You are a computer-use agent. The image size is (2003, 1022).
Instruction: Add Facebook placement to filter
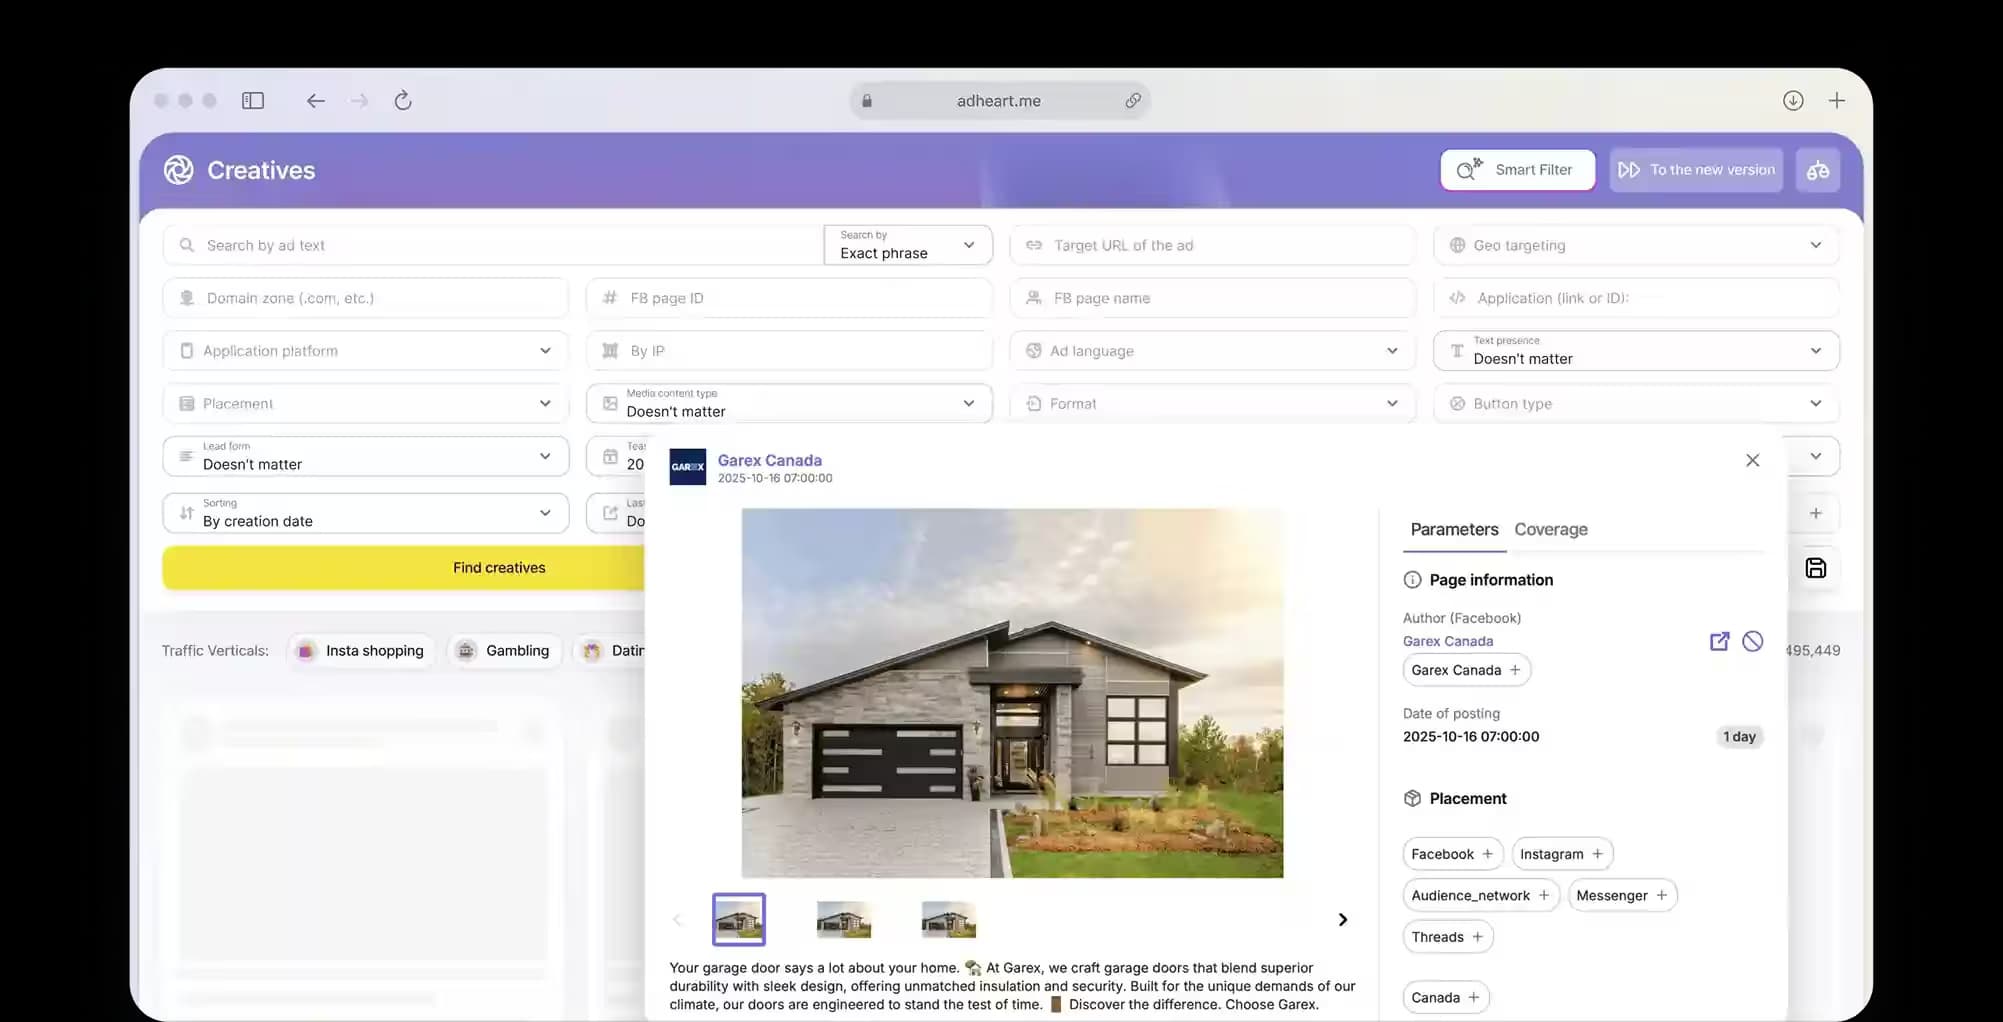[x=1451, y=853]
